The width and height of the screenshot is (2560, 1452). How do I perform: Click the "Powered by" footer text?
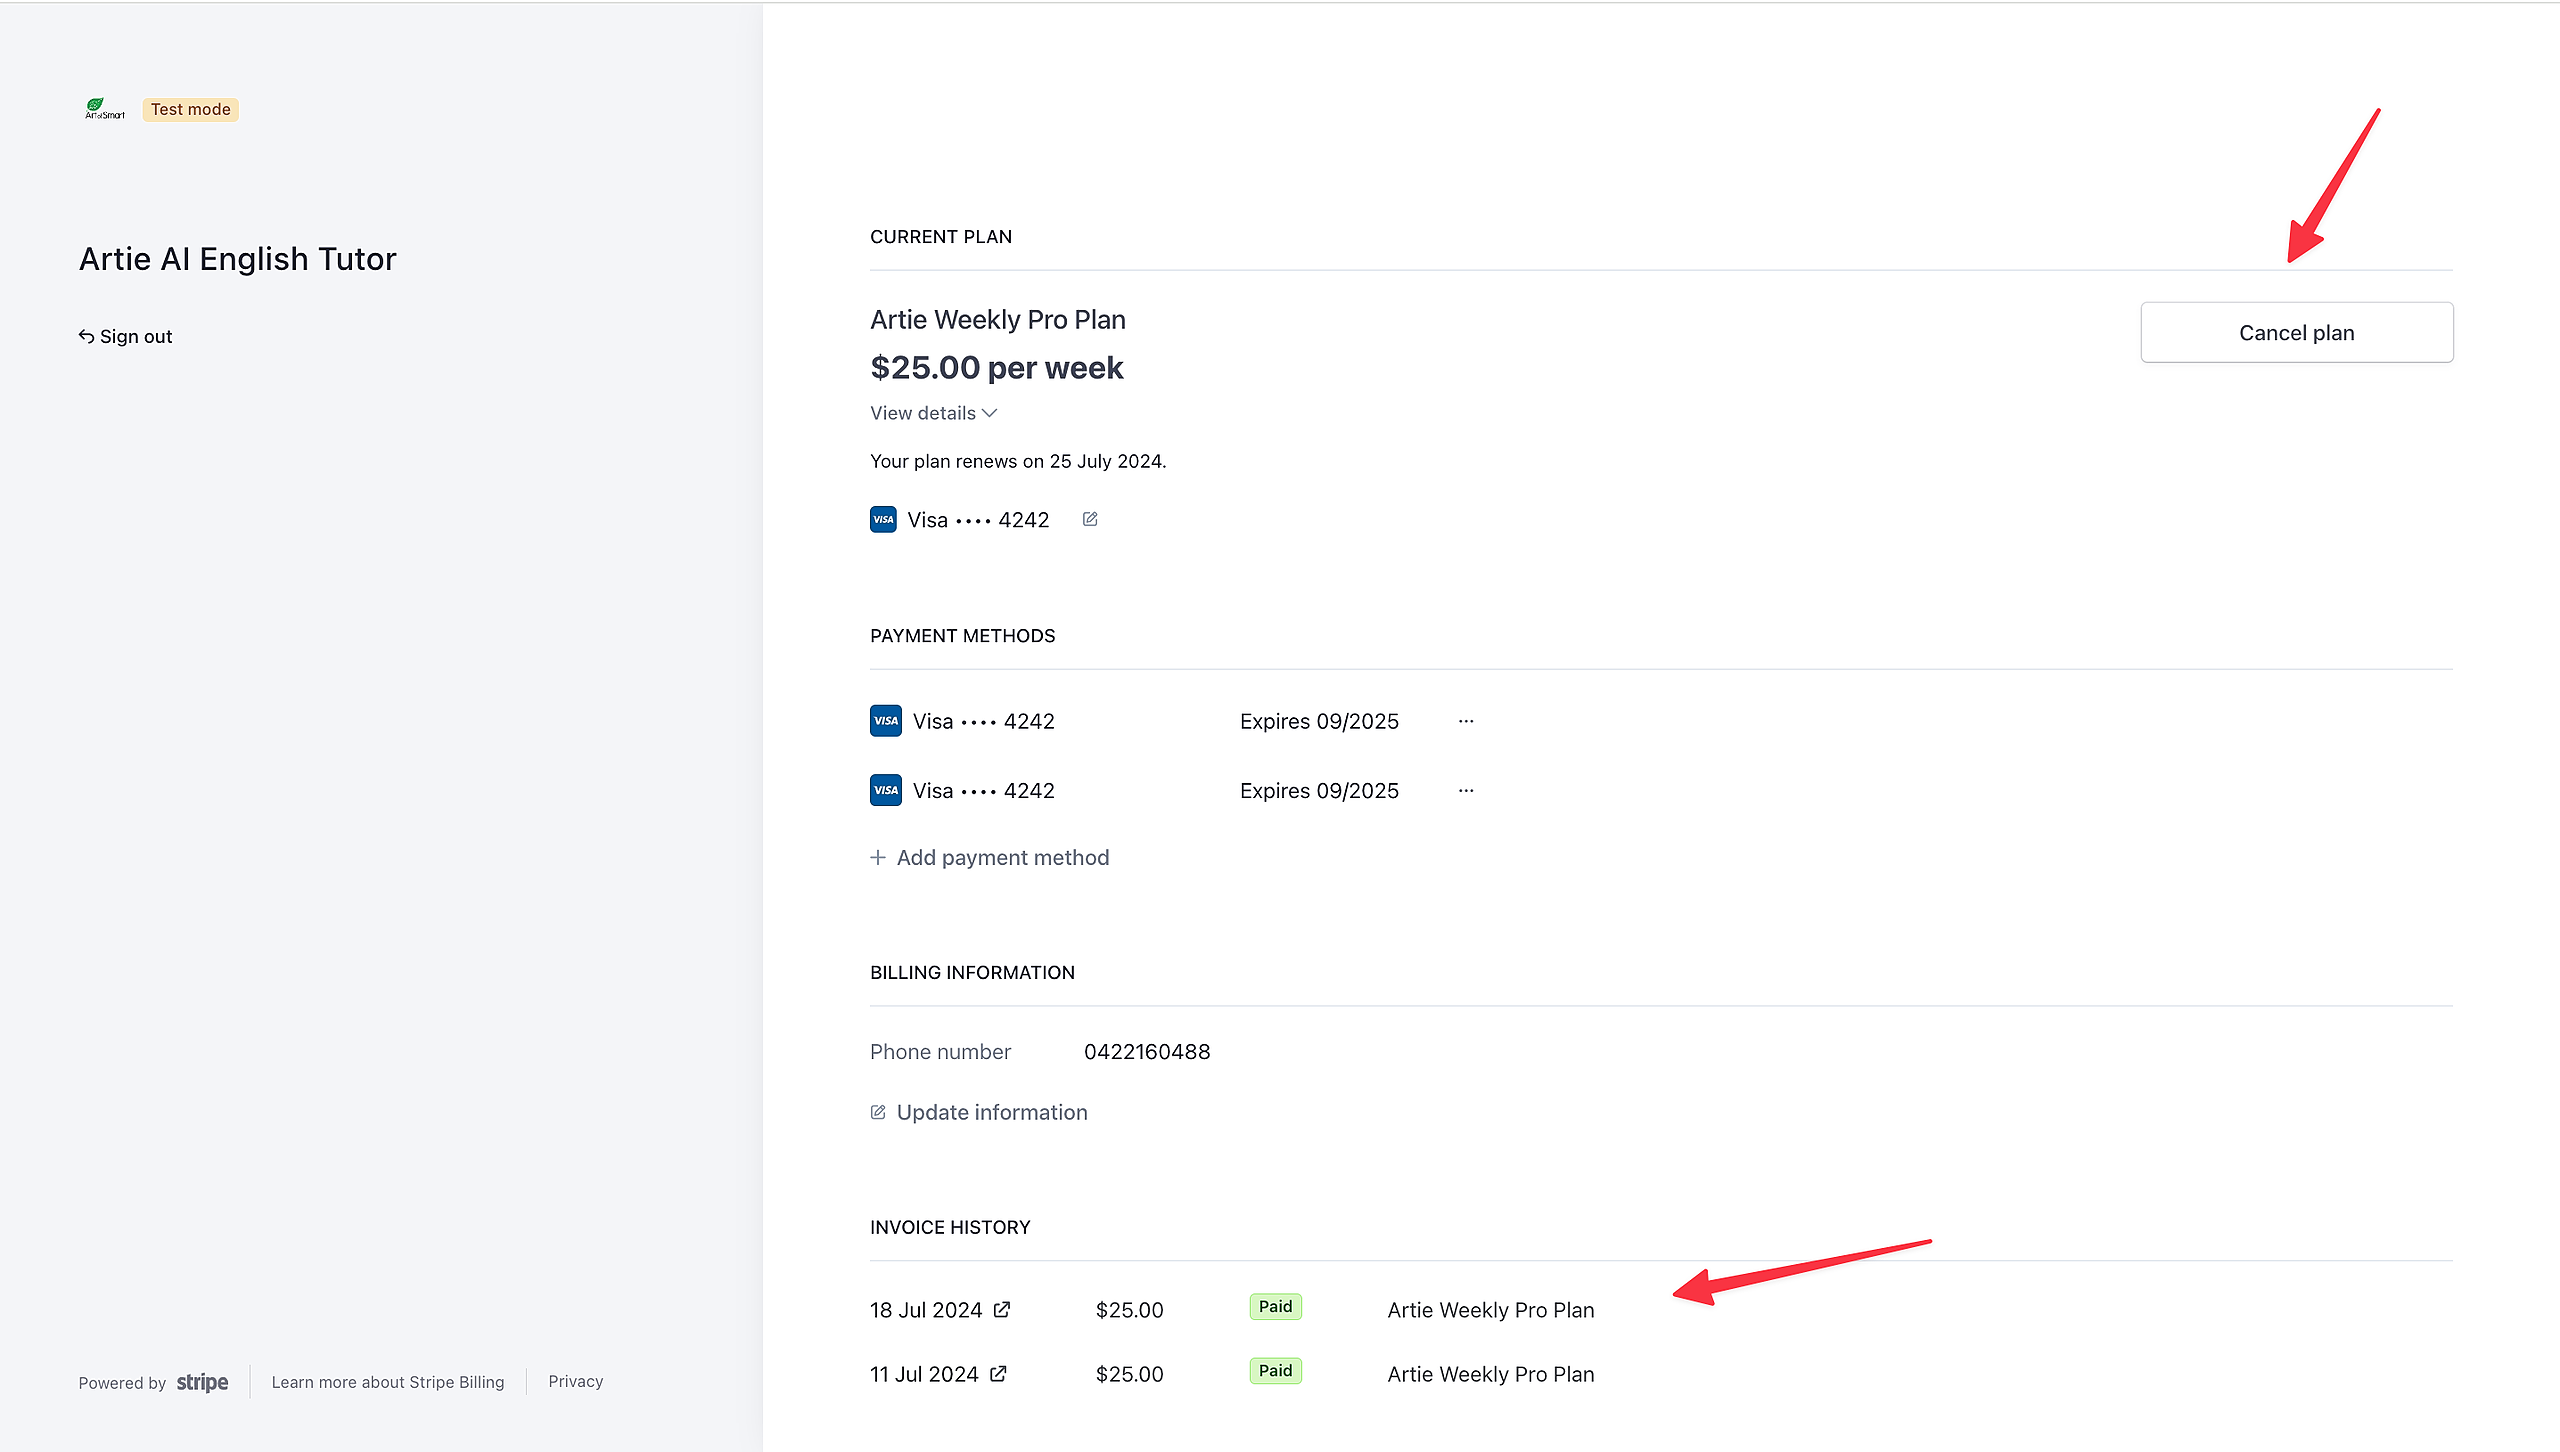[x=122, y=1383]
